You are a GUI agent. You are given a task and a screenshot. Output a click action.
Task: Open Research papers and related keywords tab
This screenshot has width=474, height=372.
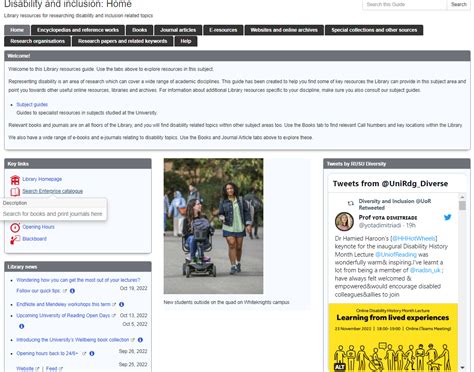pos(122,41)
